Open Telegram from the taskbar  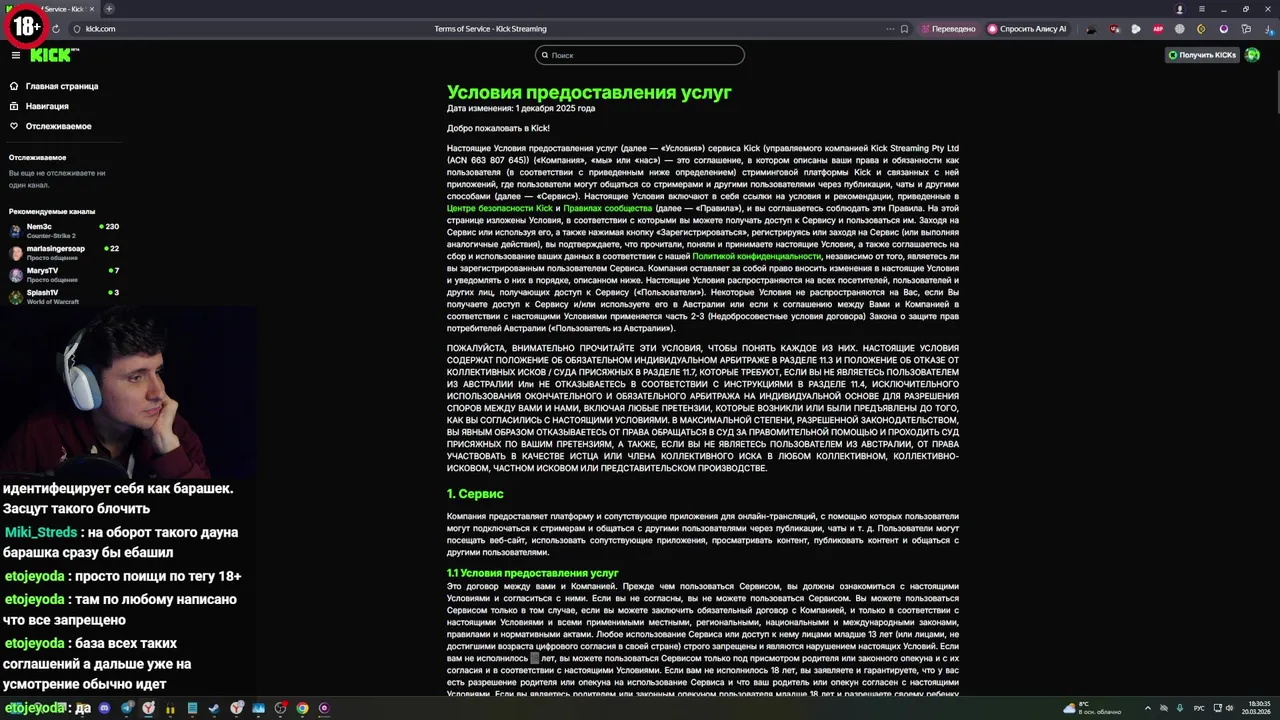127,708
